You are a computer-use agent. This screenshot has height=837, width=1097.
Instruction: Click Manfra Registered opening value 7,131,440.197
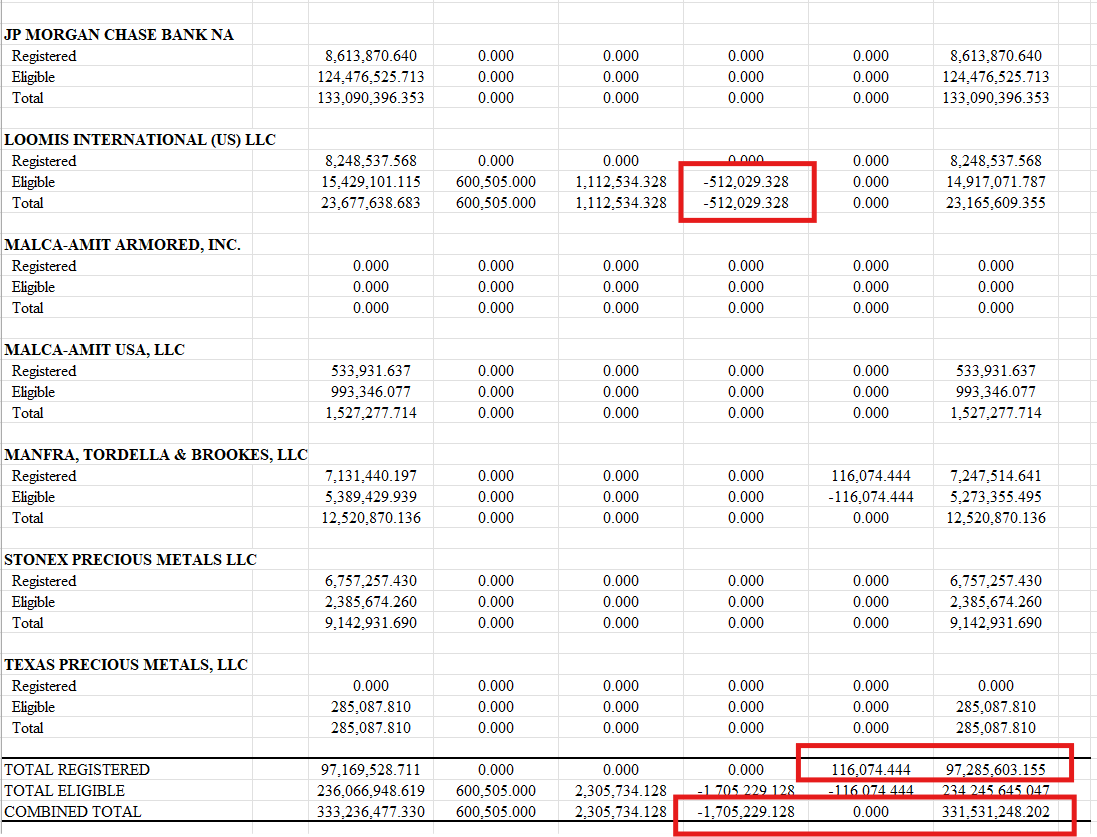(371, 476)
